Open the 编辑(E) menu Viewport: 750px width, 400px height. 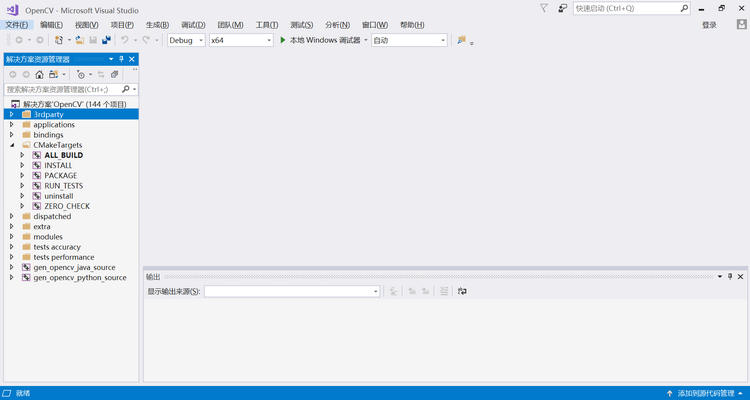coord(51,25)
